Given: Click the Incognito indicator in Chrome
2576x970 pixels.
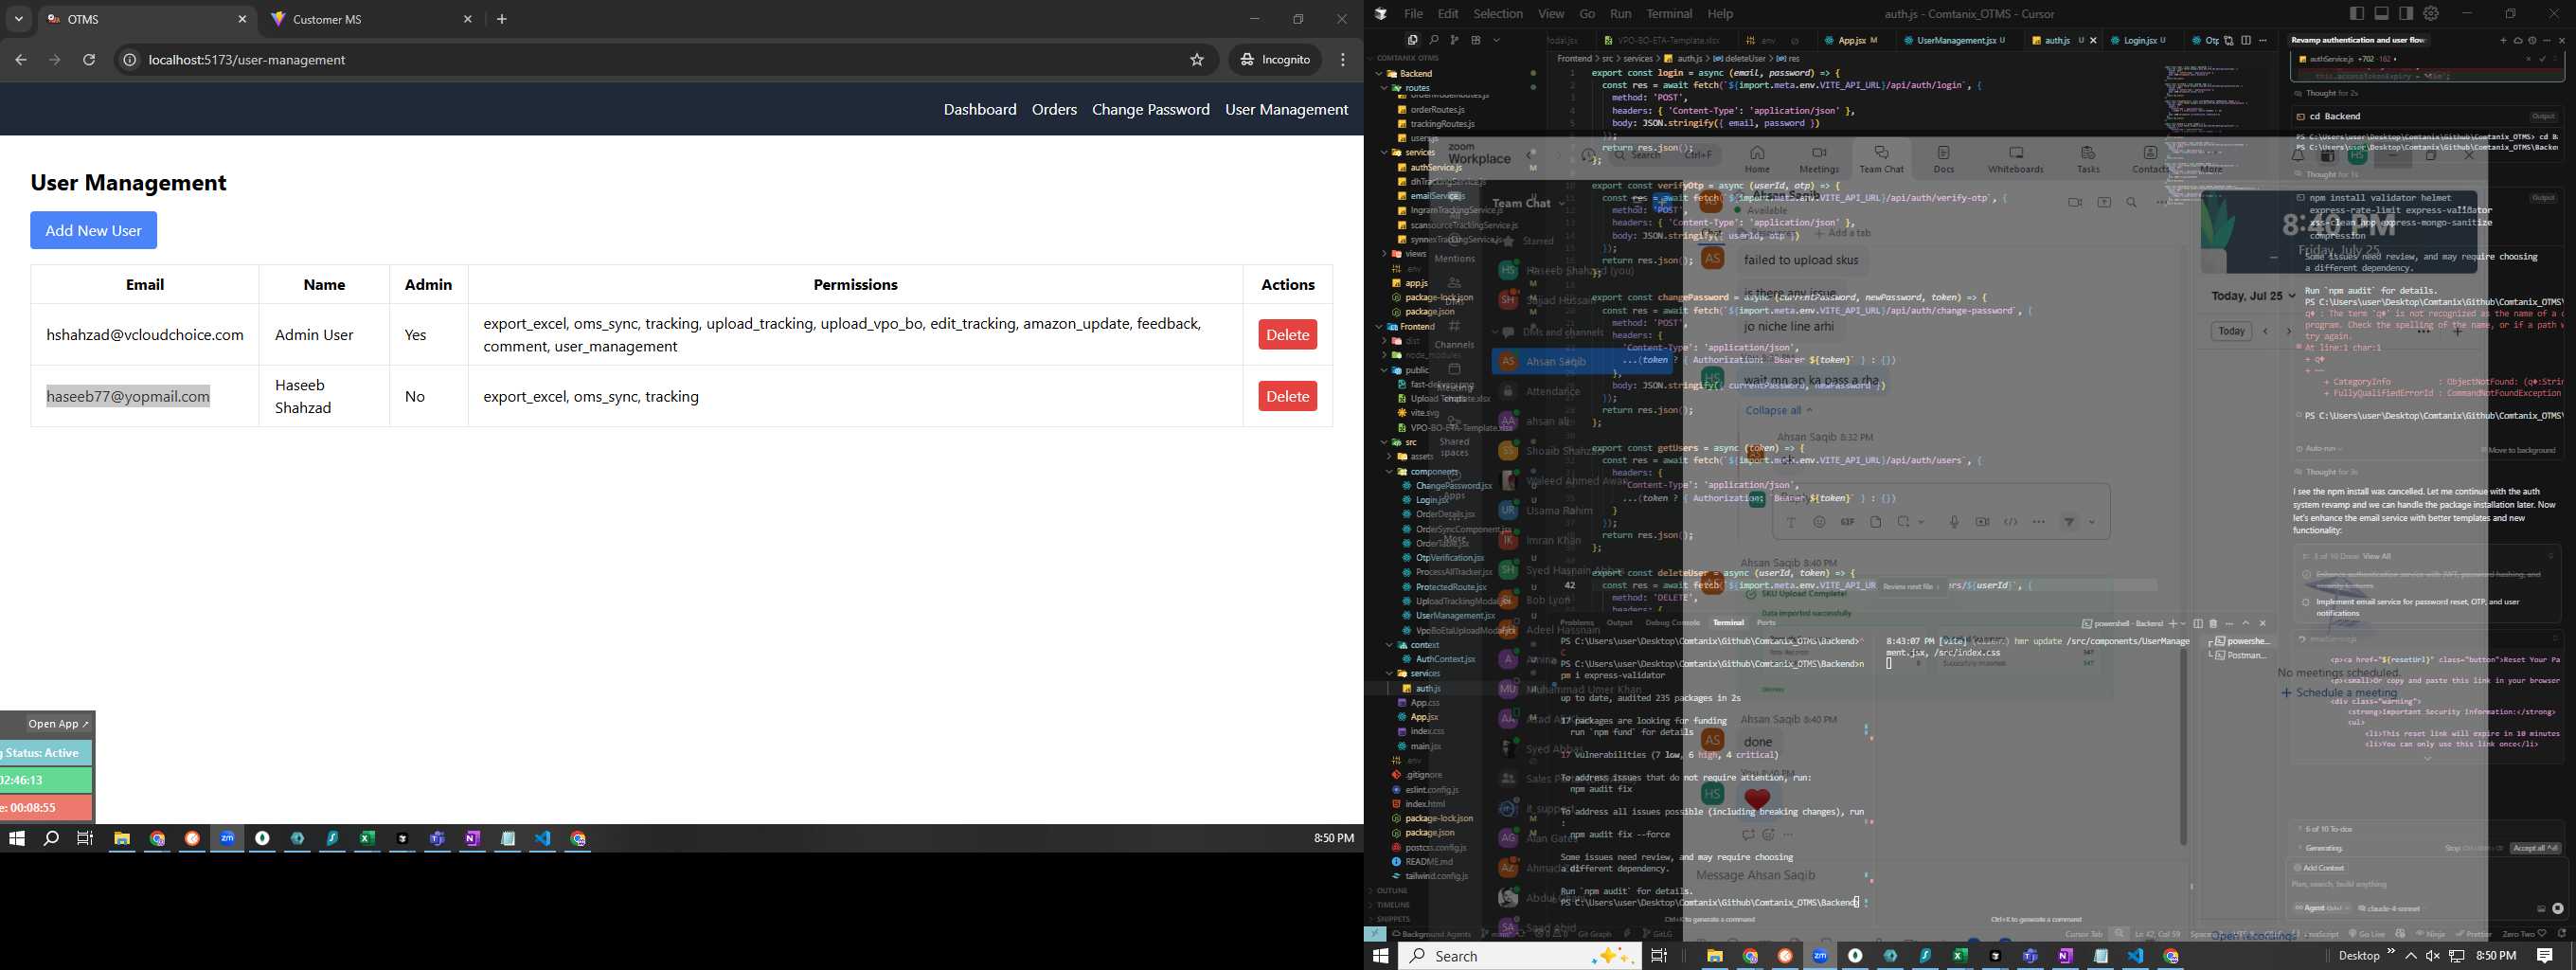Looking at the screenshot, I should point(1275,60).
